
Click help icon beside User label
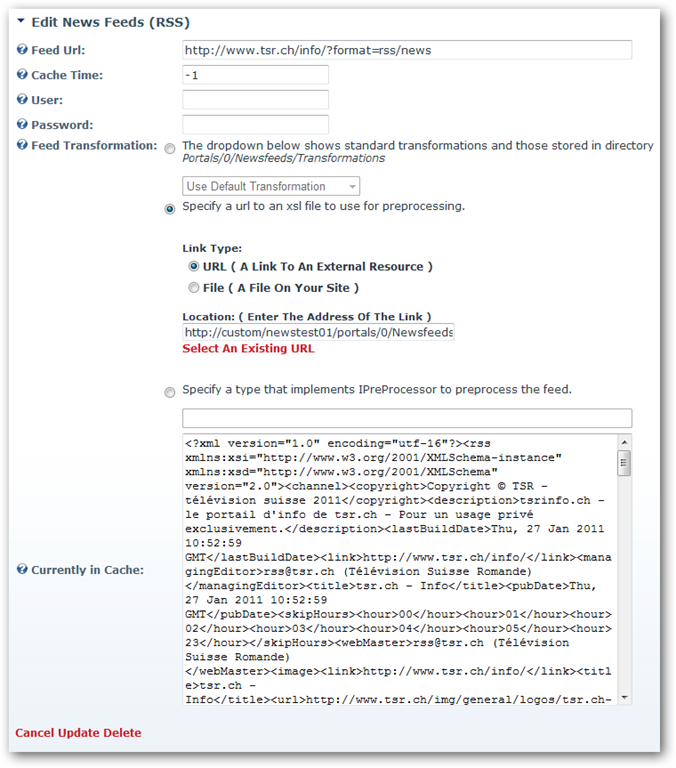22,99
